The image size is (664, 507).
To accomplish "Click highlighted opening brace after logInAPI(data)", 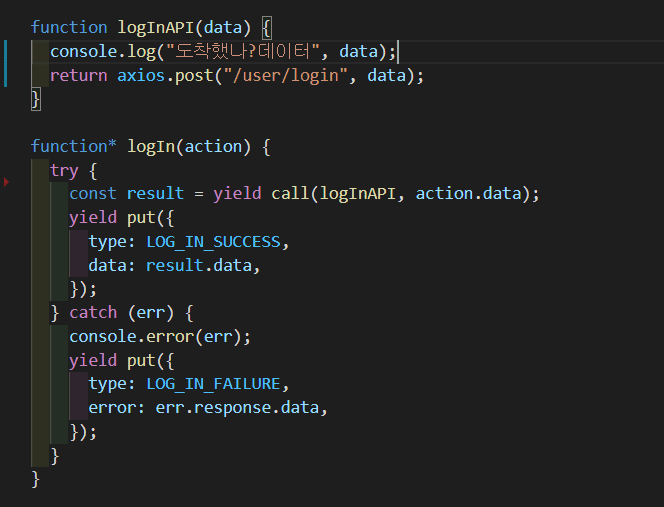I will pyautogui.click(x=267, y=28).
